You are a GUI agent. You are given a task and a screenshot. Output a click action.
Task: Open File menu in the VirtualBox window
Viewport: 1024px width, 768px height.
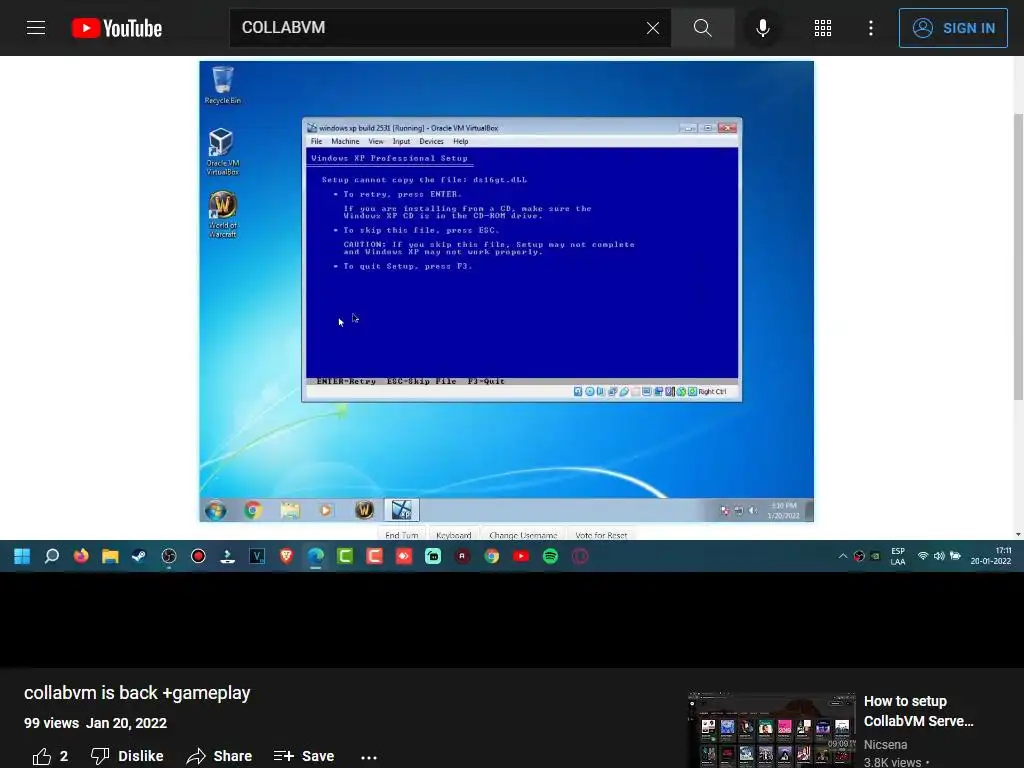317,141
